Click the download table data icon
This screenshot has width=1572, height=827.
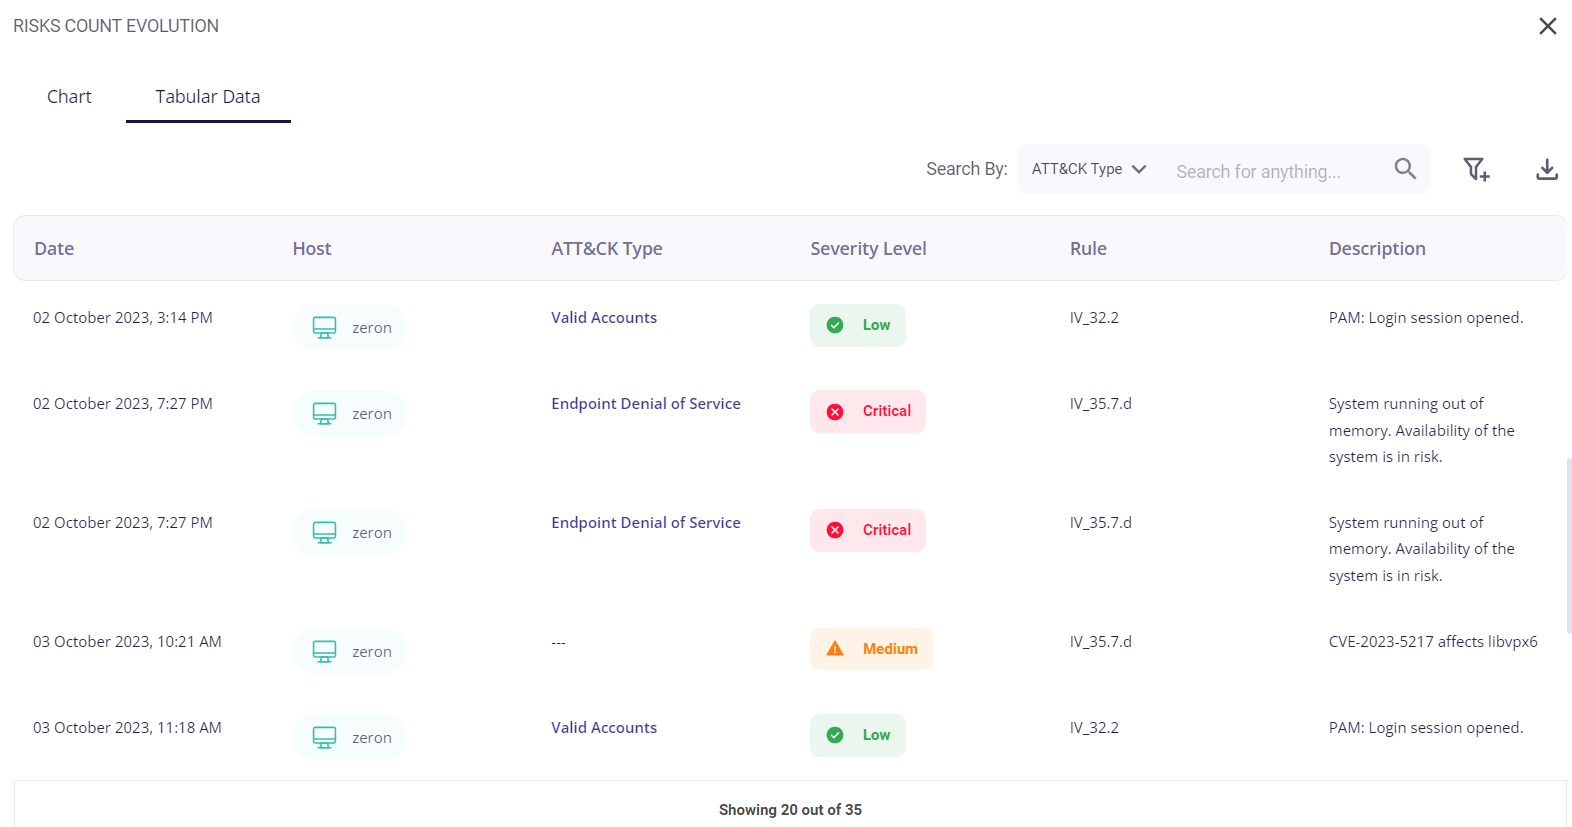[x=1546, y=169]
